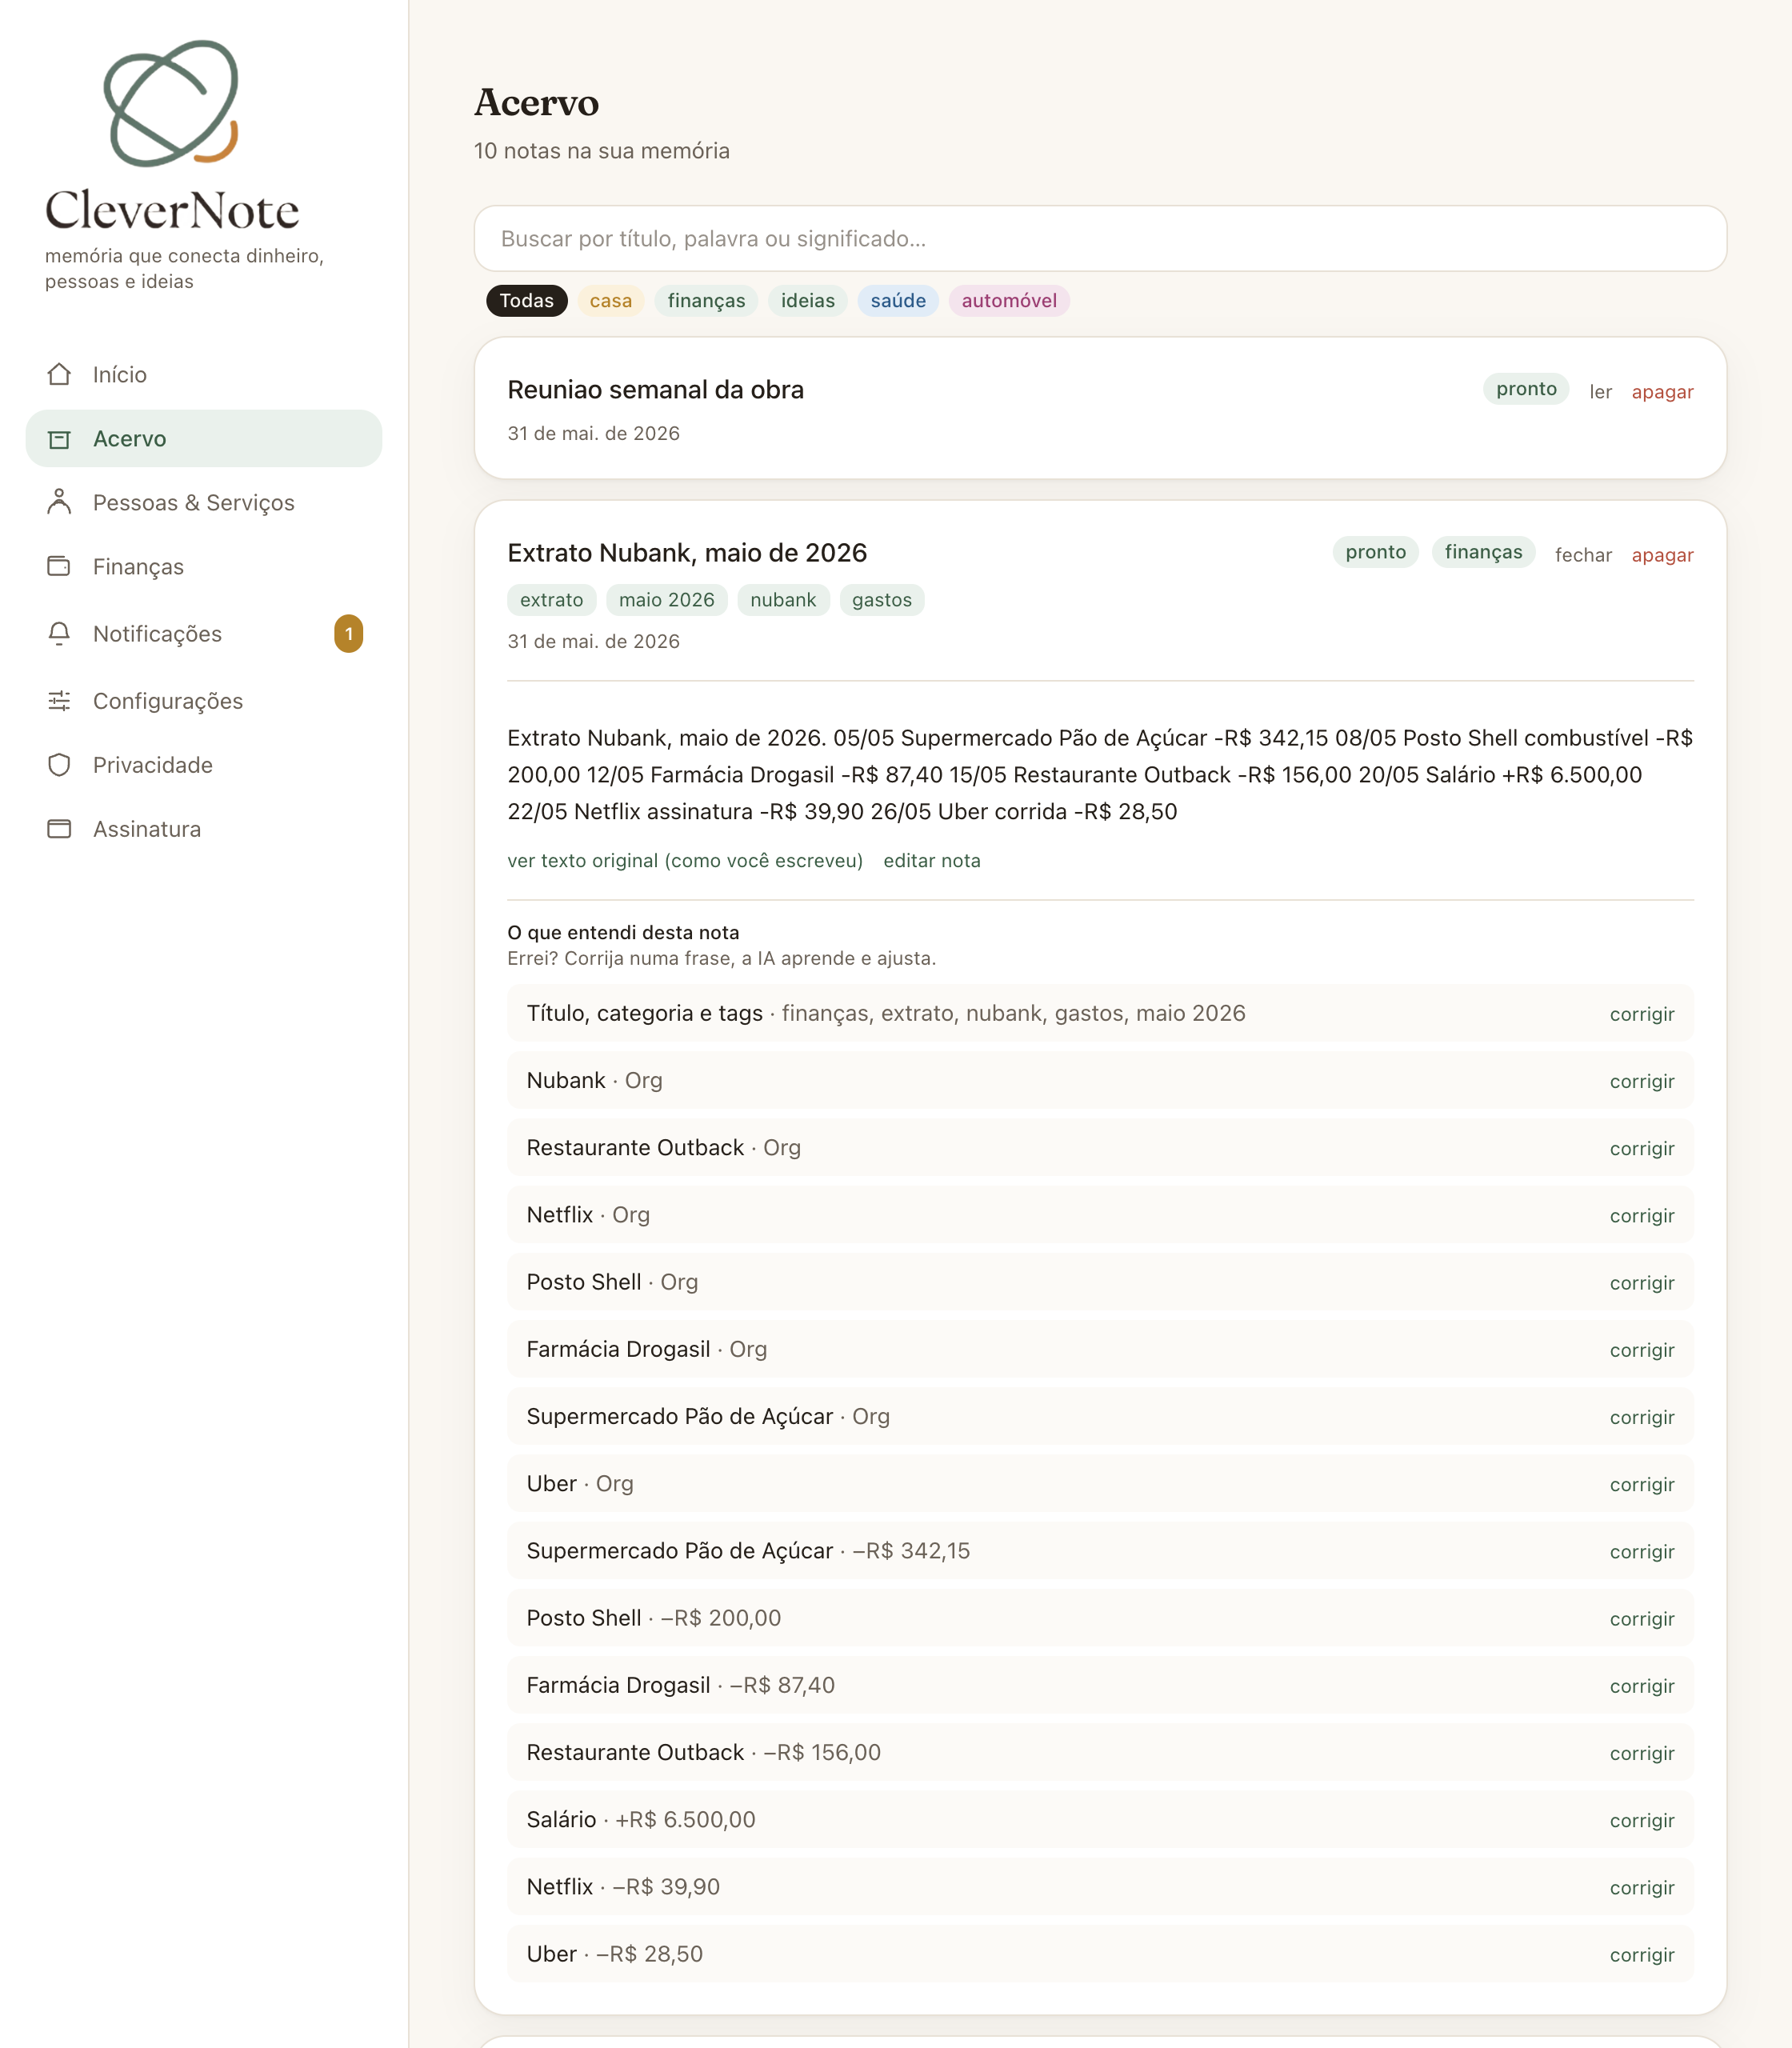Click pronto status on Extrato Nubank note
The image size is (1792, 2048).
pos(1375,551)
